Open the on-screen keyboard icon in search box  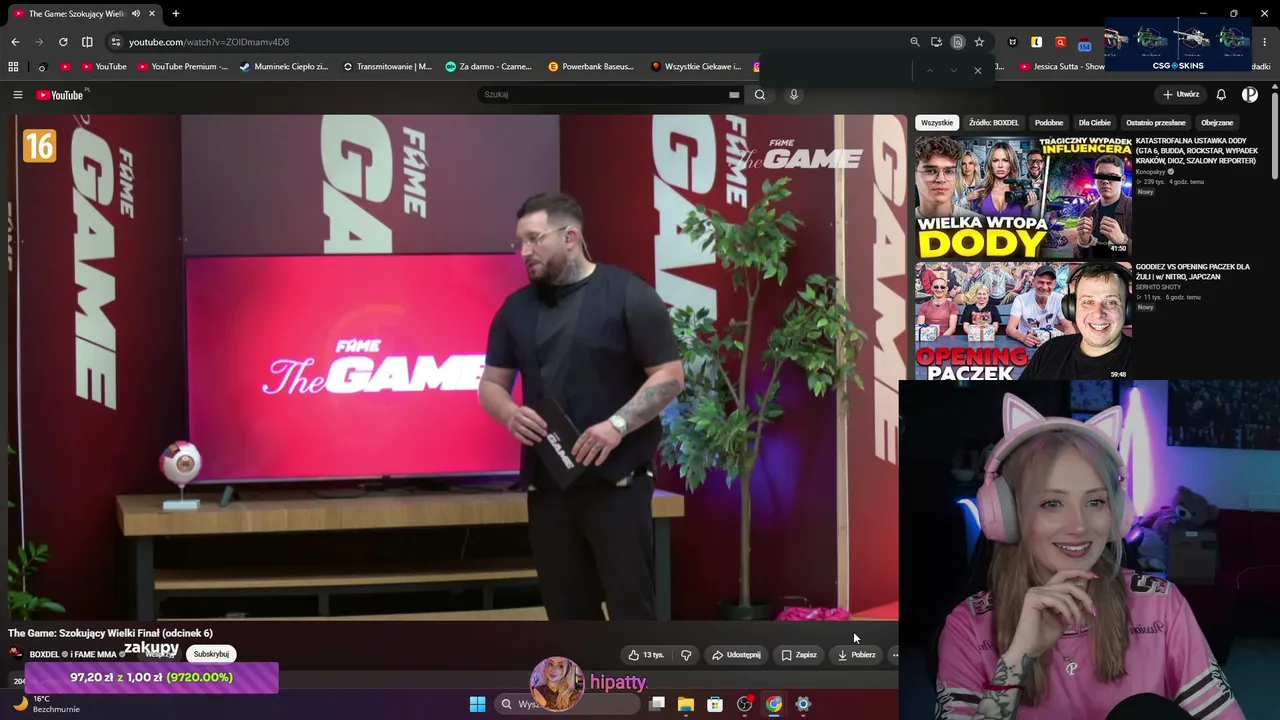click(734, 95)
